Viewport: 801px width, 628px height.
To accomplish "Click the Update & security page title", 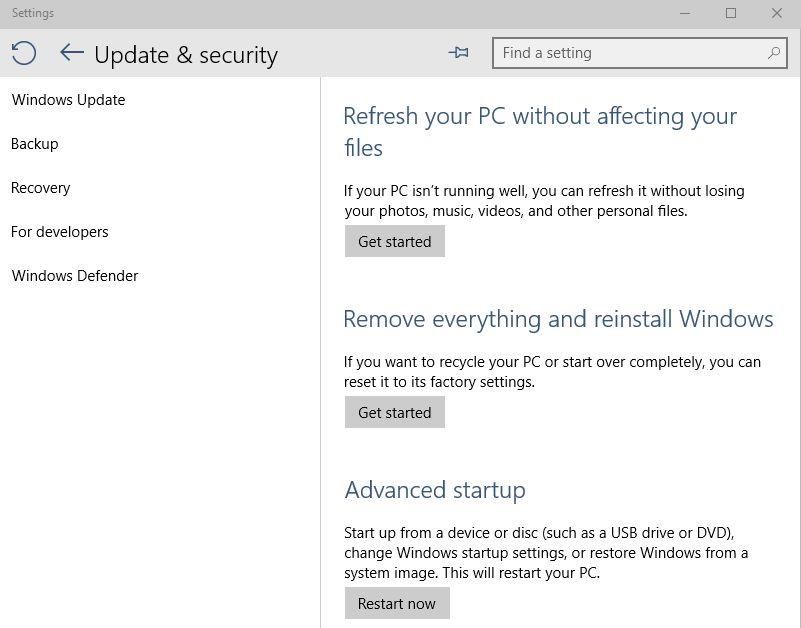I will click(x=186, y=55).
